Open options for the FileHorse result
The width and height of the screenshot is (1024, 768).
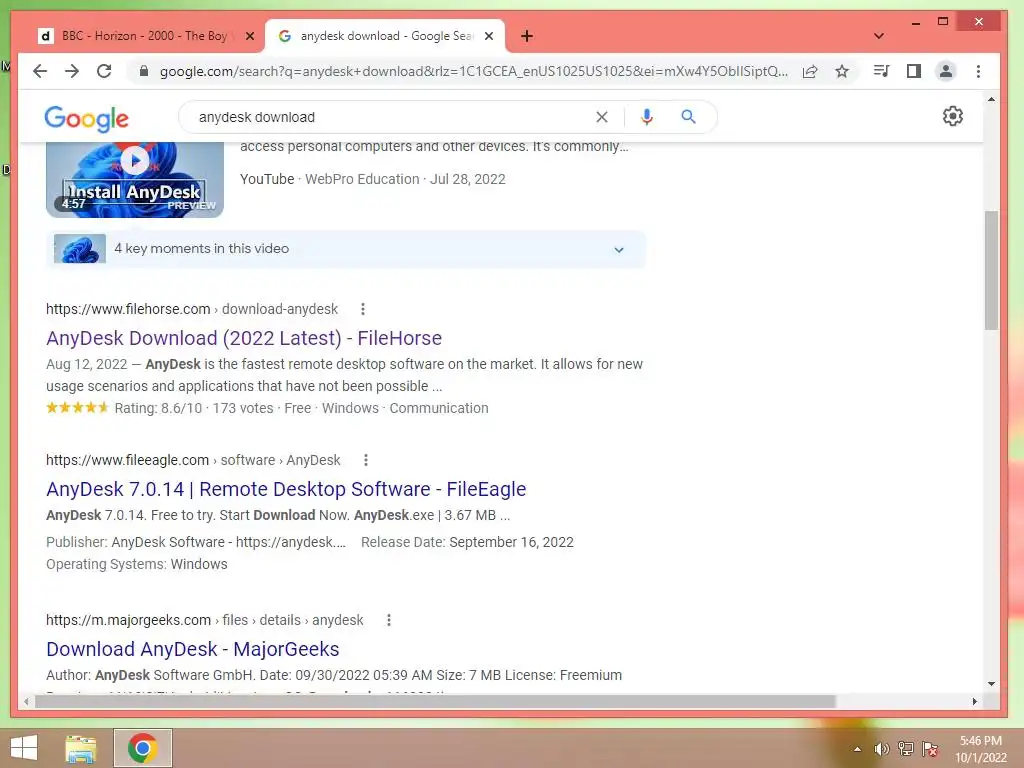point(362,309)
